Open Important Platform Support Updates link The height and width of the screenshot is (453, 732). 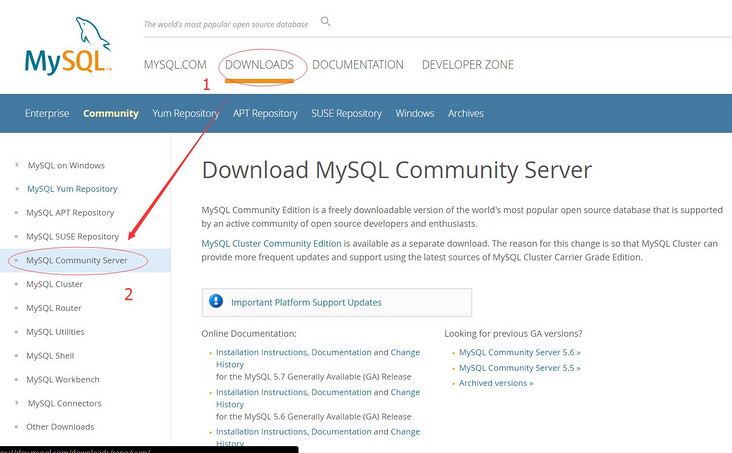(306, 302)
